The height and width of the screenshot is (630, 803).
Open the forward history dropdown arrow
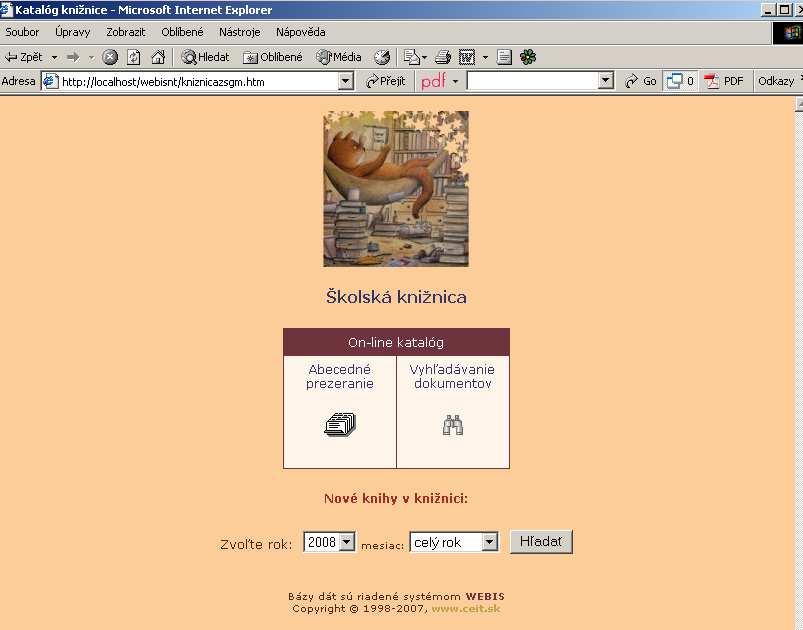point(91,57)
